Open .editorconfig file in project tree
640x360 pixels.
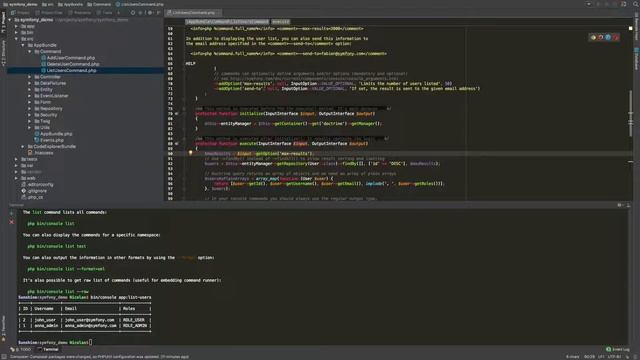(x=37, y=184)
